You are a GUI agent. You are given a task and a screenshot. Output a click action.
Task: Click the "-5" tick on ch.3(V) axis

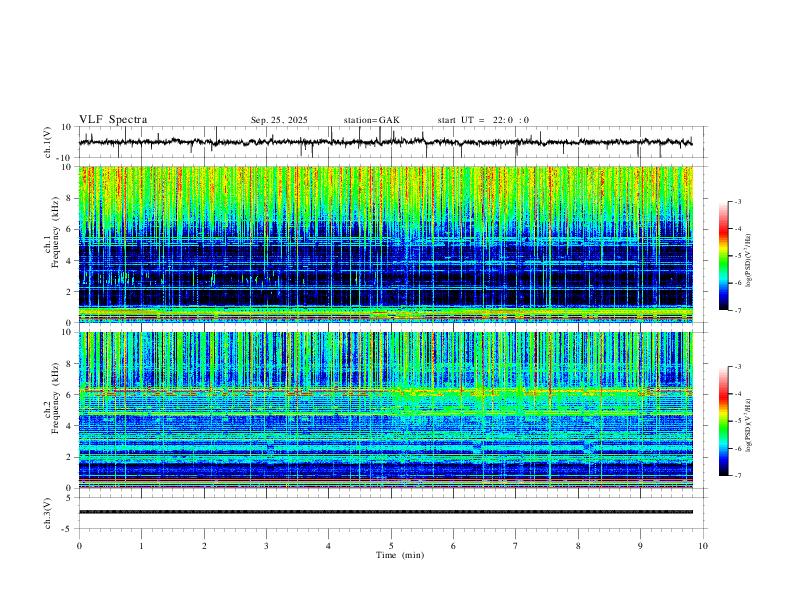coord(68,529)
